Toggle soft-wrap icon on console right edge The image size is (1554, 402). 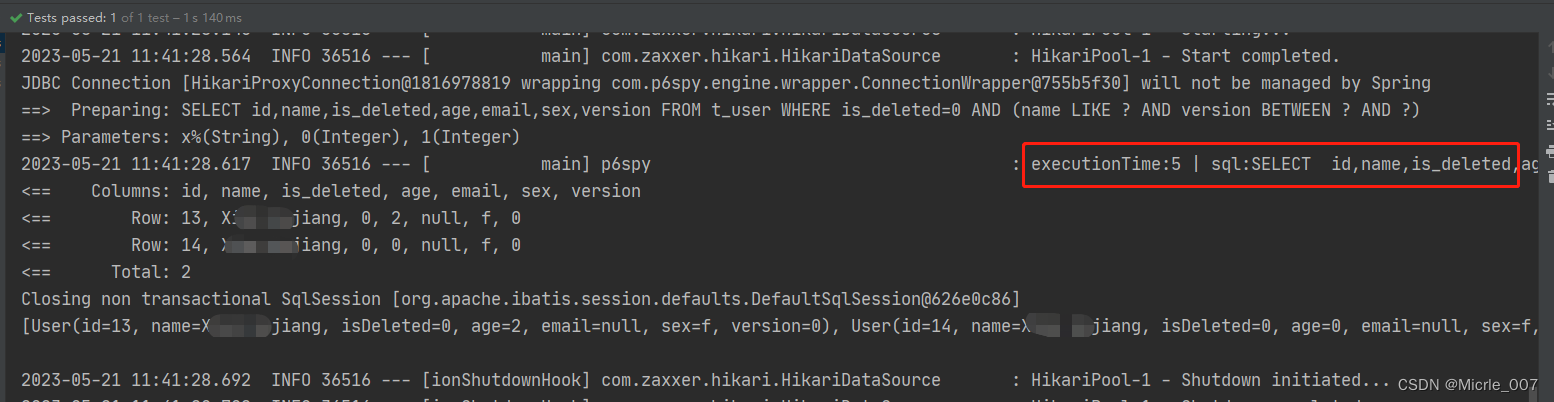[1550, 99]
